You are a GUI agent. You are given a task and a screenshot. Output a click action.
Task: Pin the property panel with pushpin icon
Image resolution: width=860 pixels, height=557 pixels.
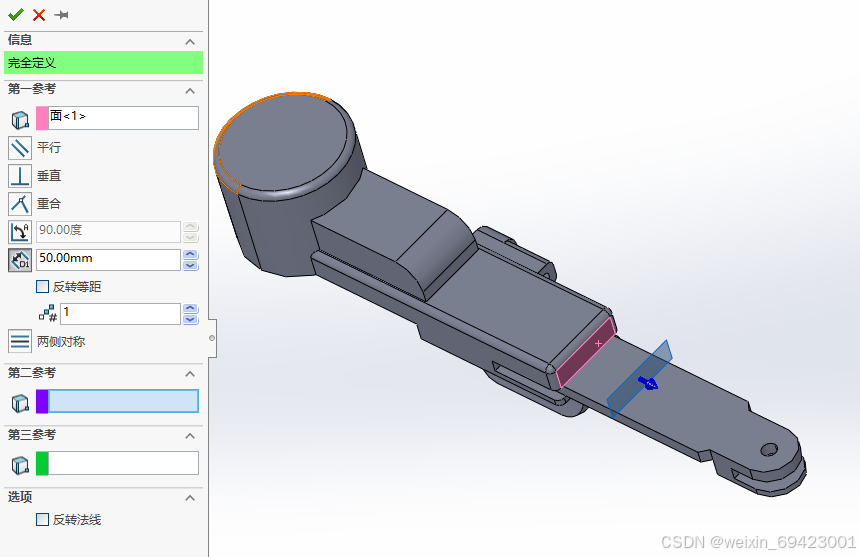point(61,15)
